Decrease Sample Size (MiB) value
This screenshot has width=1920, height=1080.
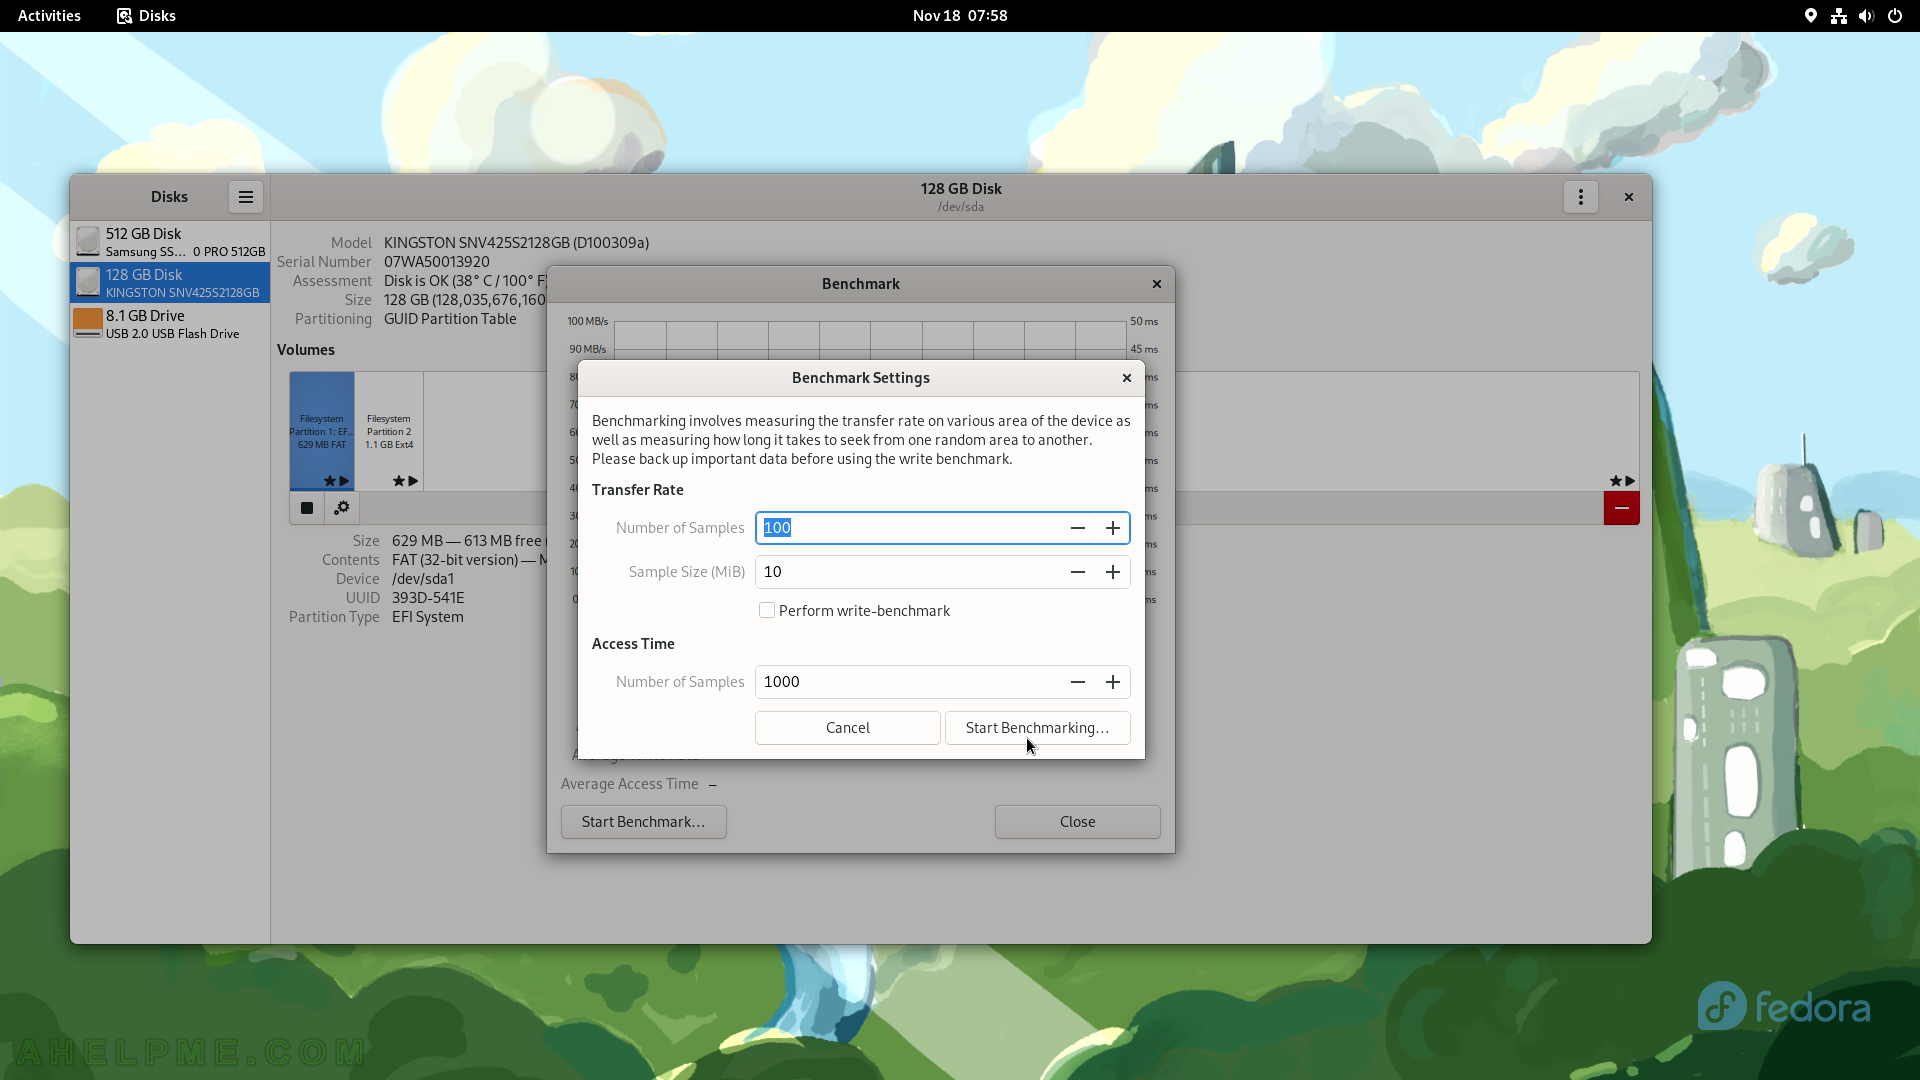[x=1077, y=572]
